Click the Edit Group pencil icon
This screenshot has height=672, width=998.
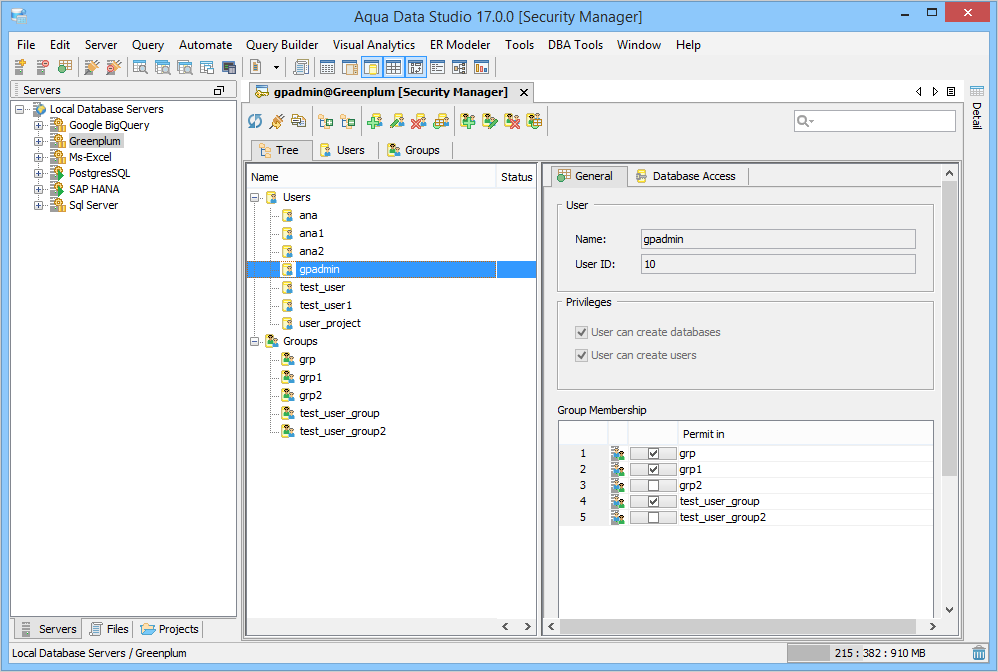pos(490,121)
